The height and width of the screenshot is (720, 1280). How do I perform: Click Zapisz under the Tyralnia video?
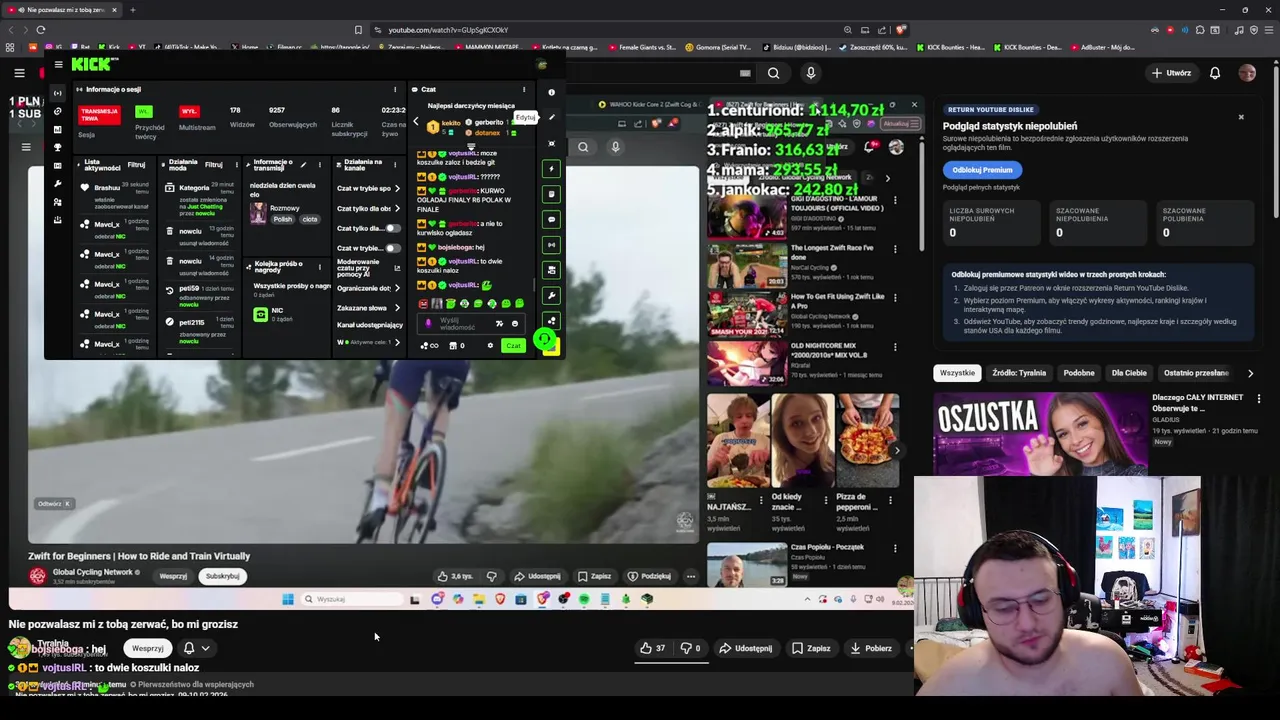[811, 648]
